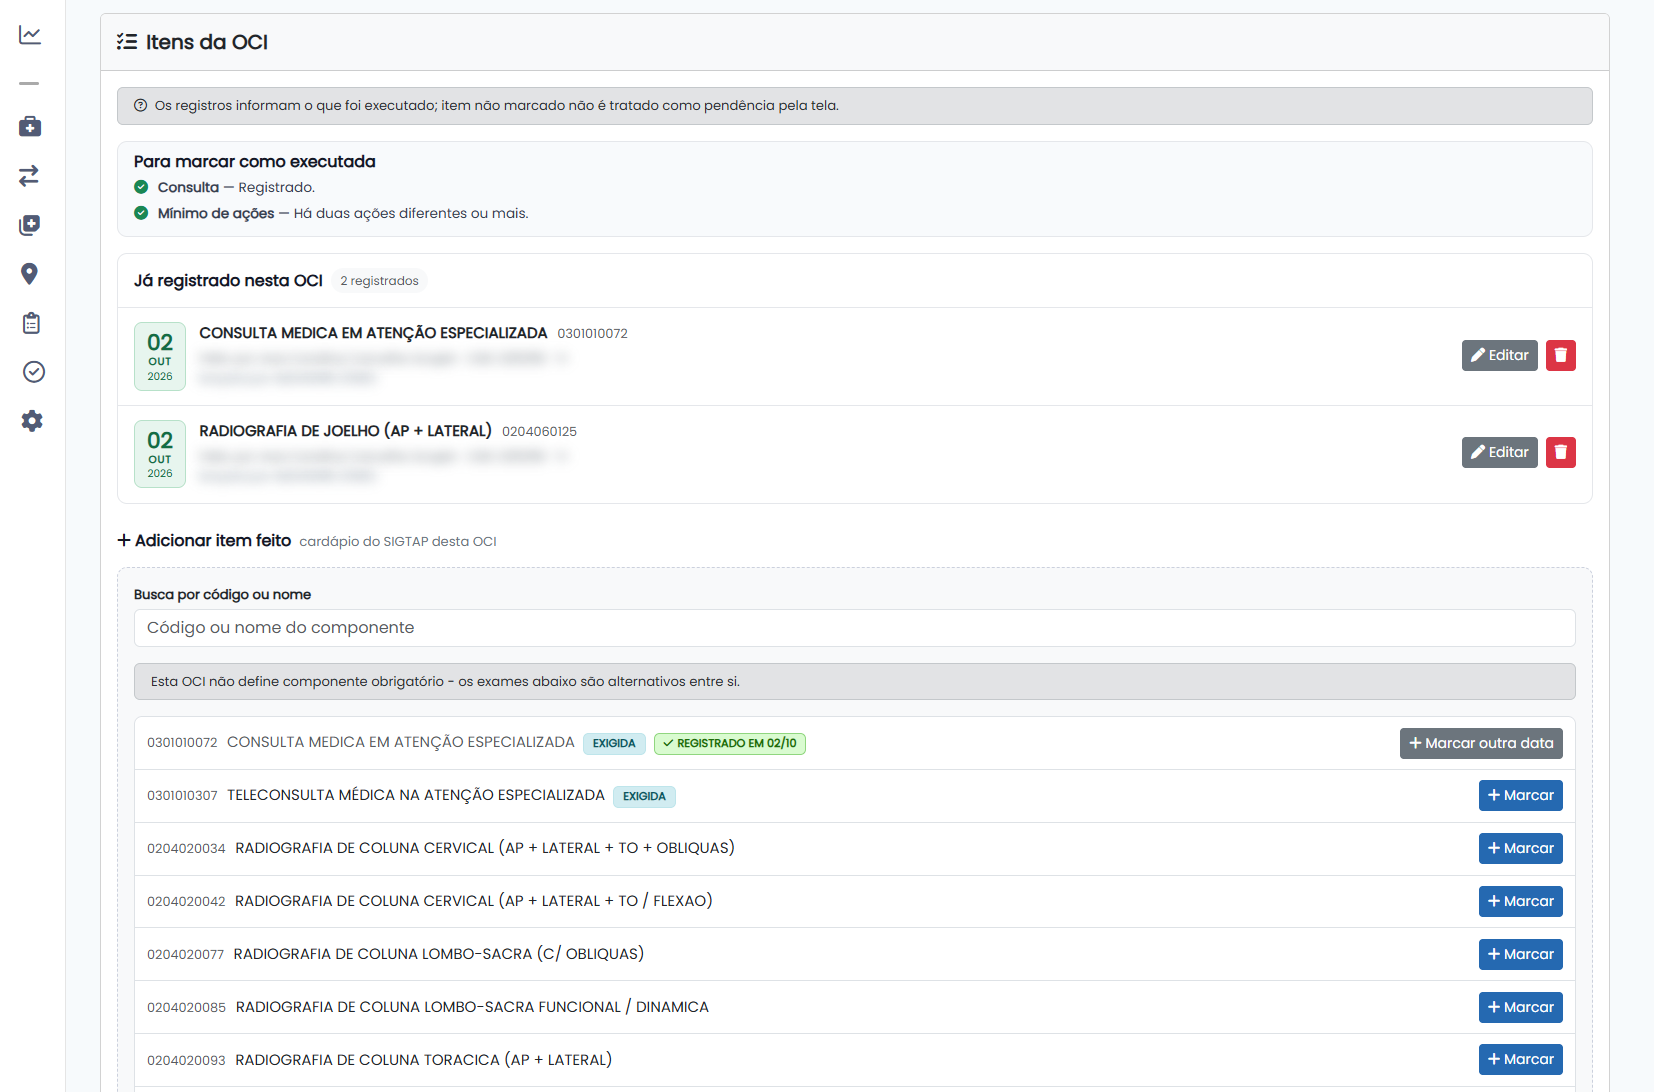This screenshot has width=1654, height=1092.
Task: Click the help circle icon in info banner
Action: (x=141, y=106)
